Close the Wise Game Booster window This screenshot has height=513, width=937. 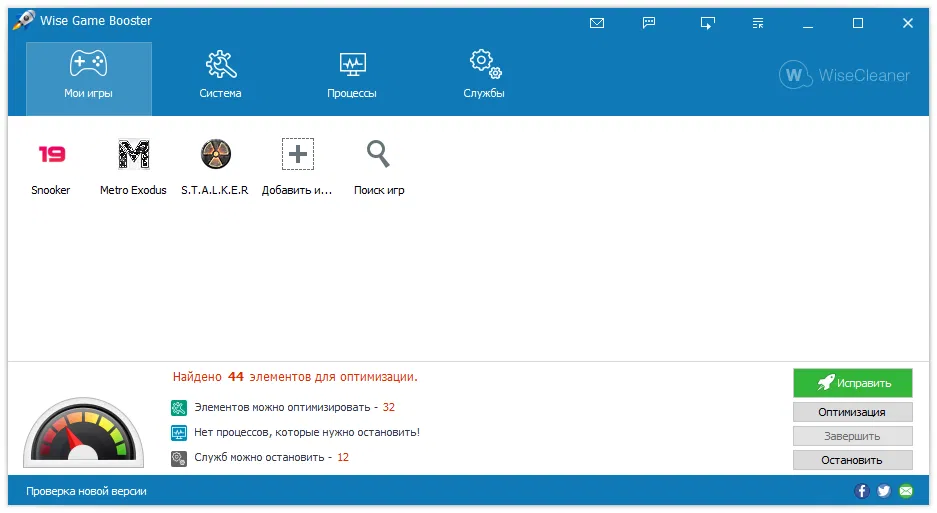[x=908, y=23]
